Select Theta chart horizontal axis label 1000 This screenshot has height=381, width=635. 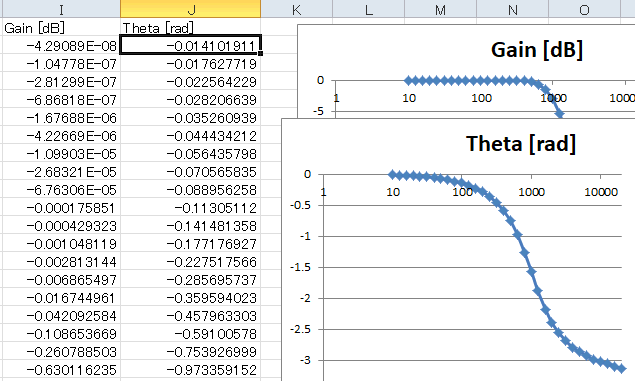[x=531, y=192]
